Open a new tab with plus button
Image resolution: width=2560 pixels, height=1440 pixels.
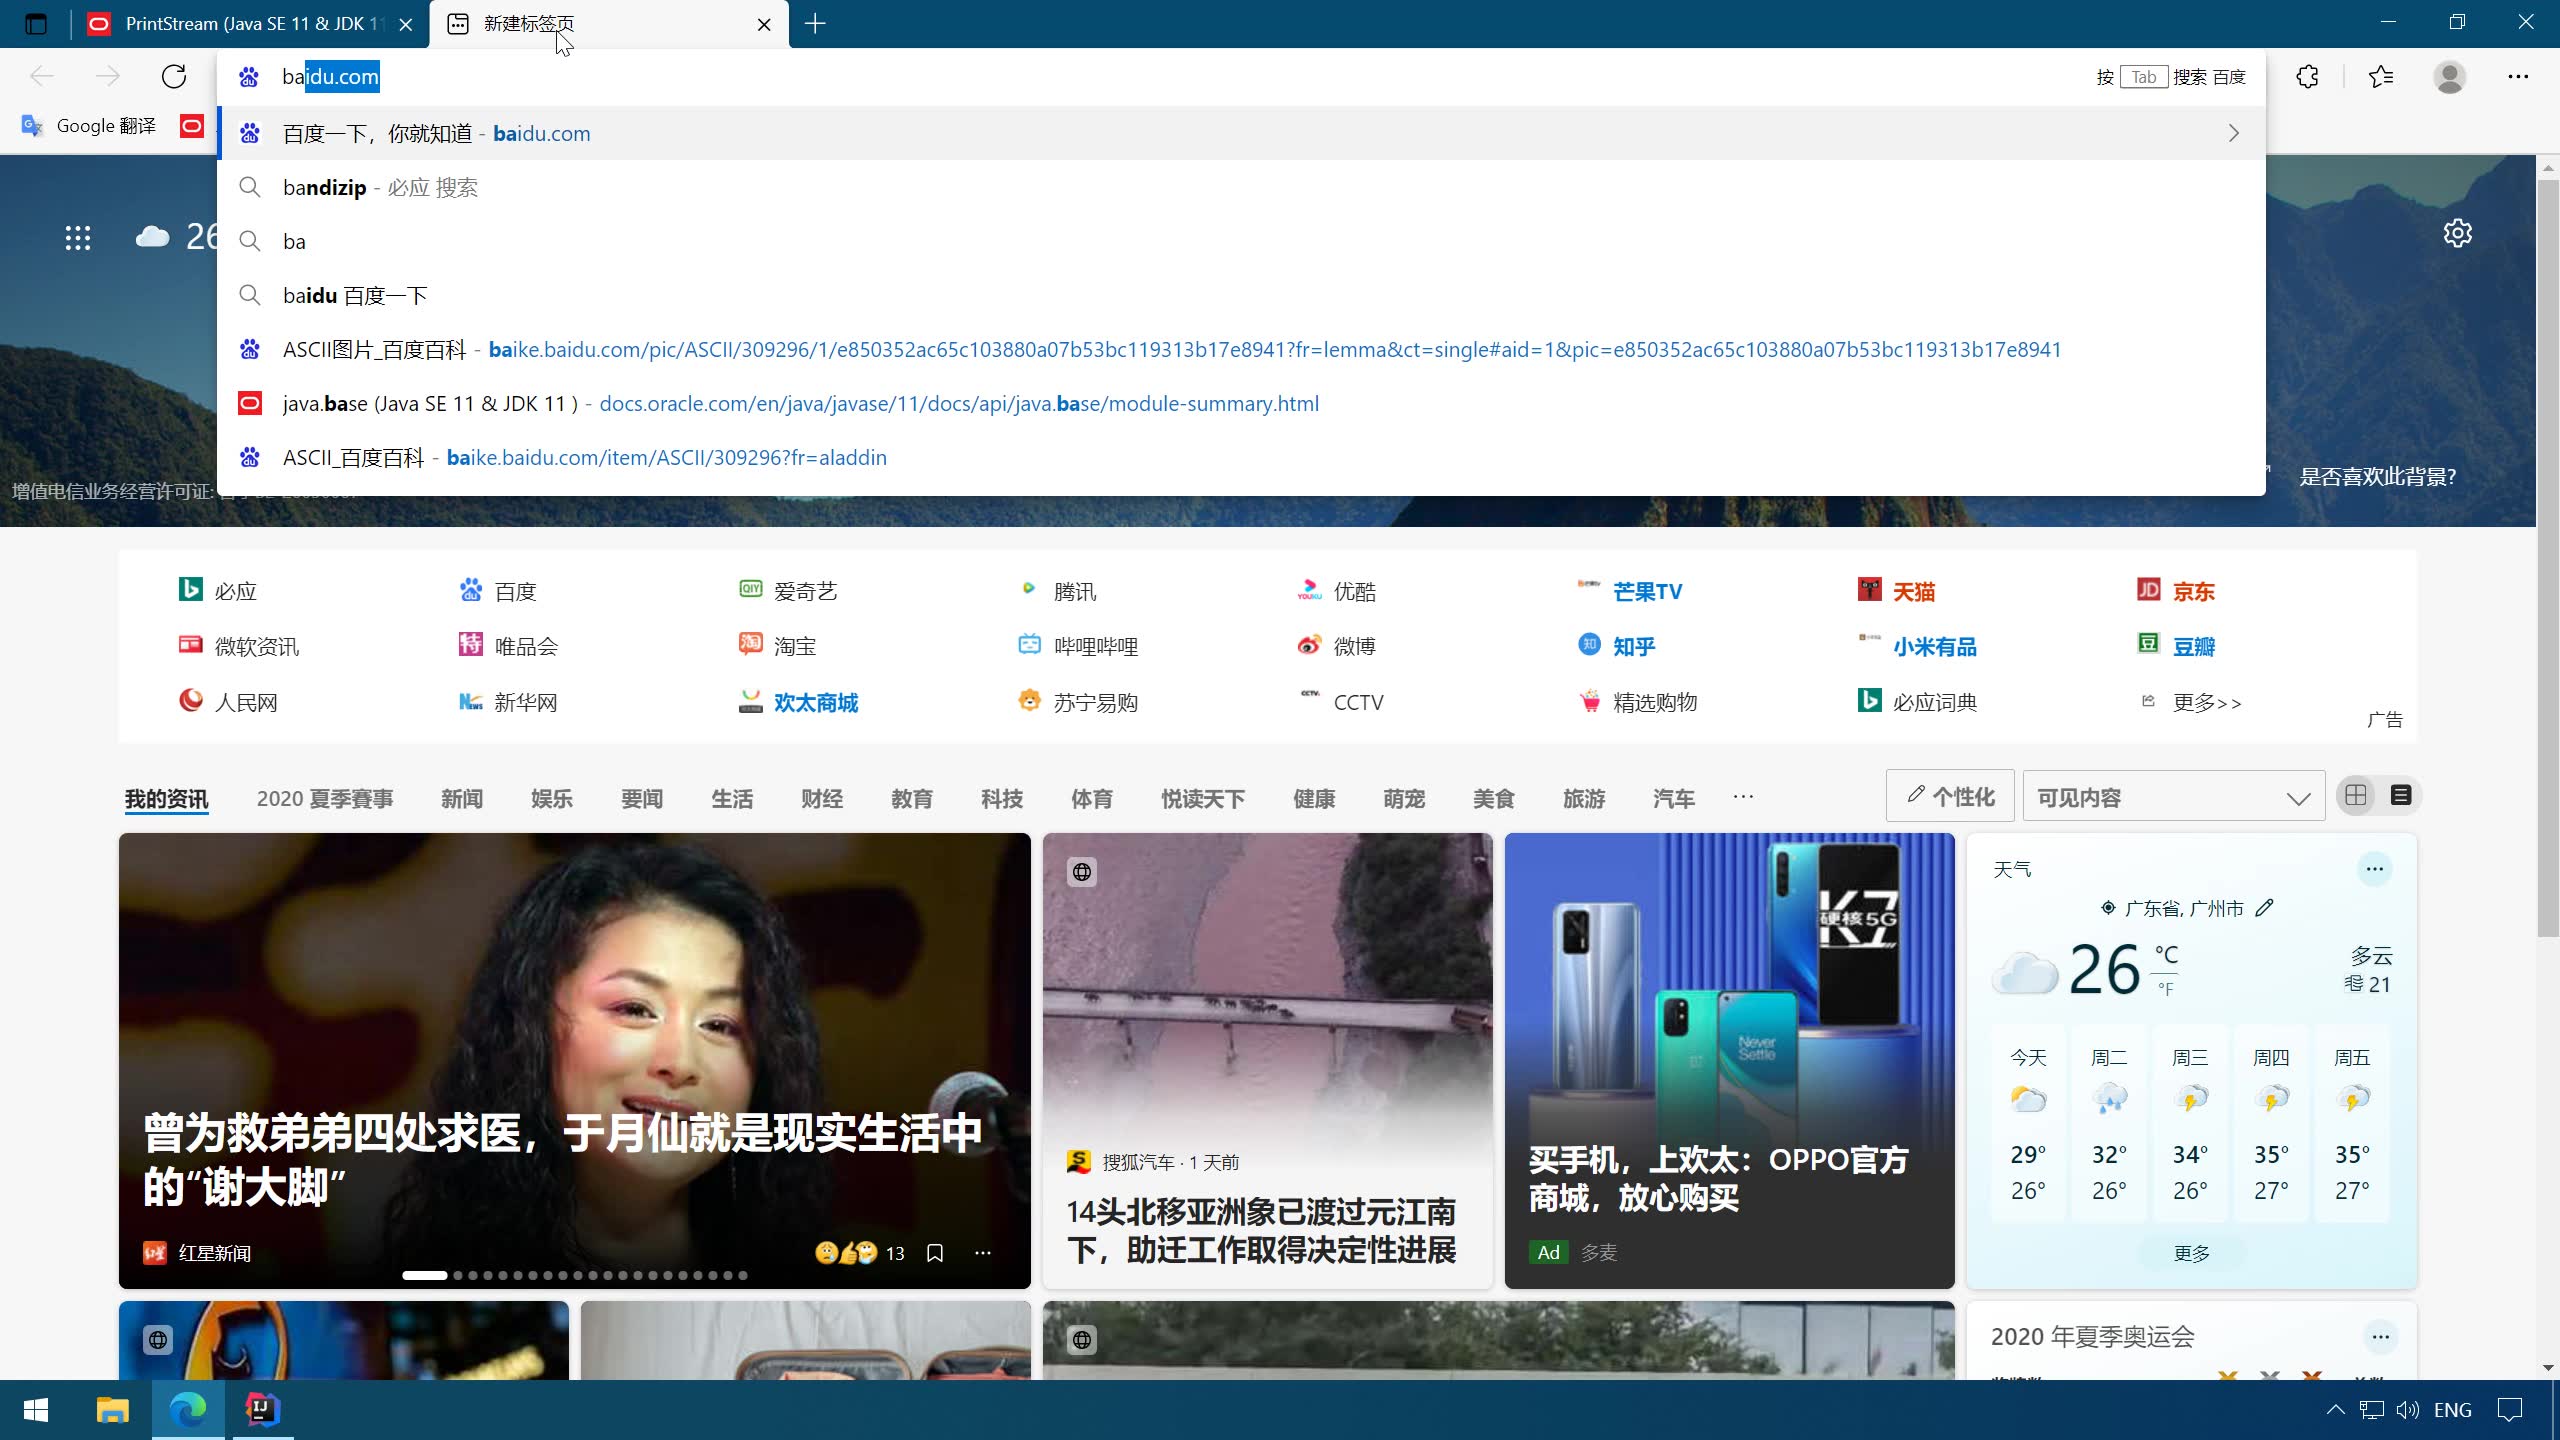coord(815,24)
